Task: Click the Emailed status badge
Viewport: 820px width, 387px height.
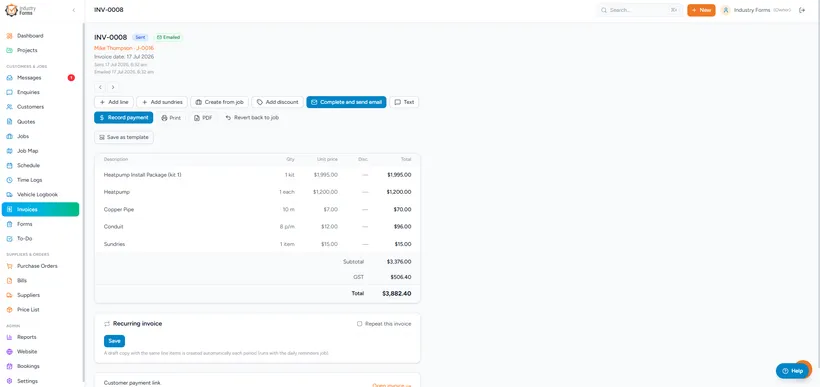Action: [x=168, y=37]
